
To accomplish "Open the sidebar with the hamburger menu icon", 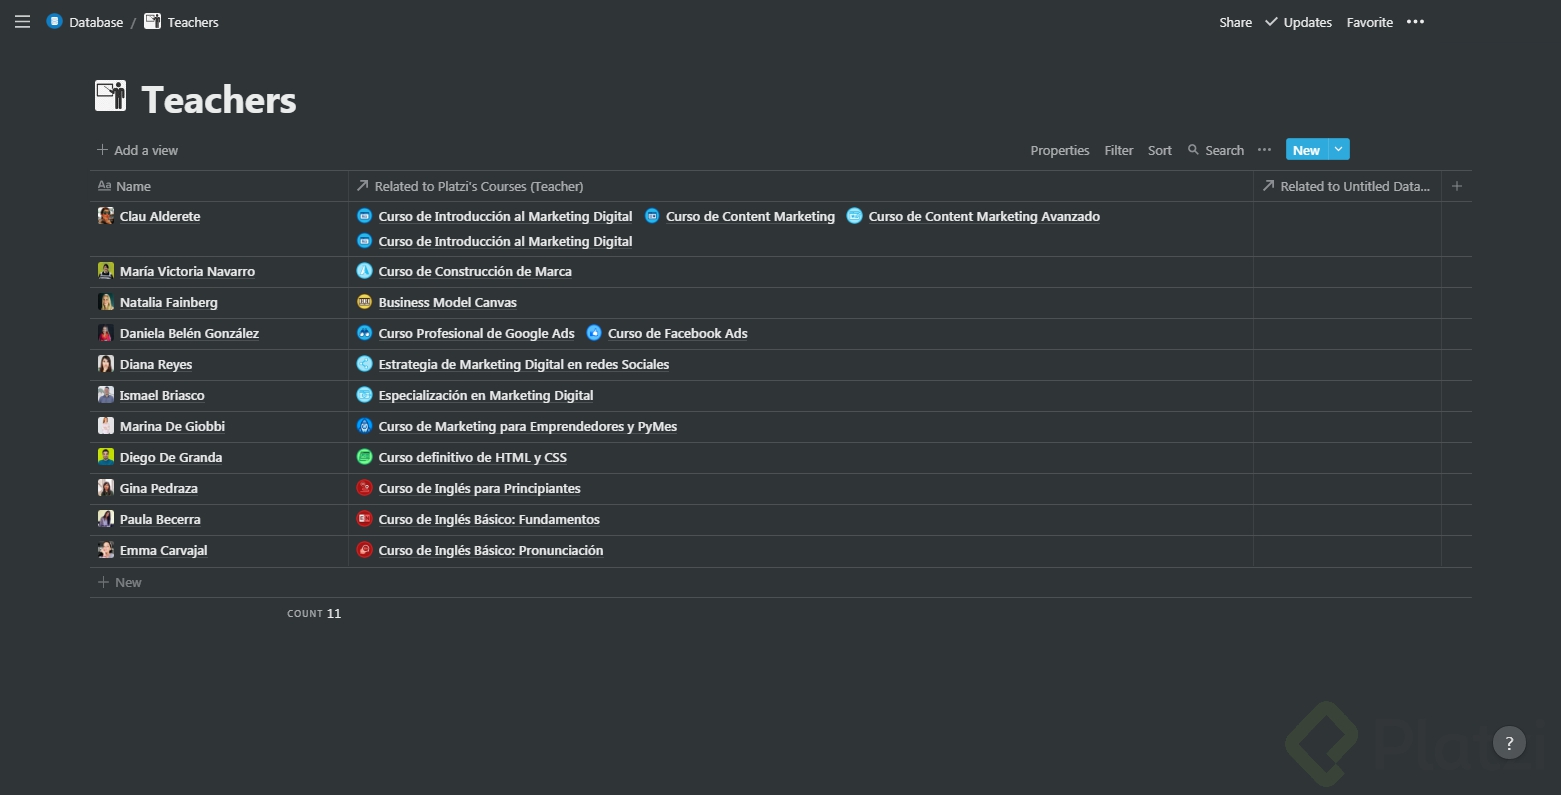I will pos(22,21).
